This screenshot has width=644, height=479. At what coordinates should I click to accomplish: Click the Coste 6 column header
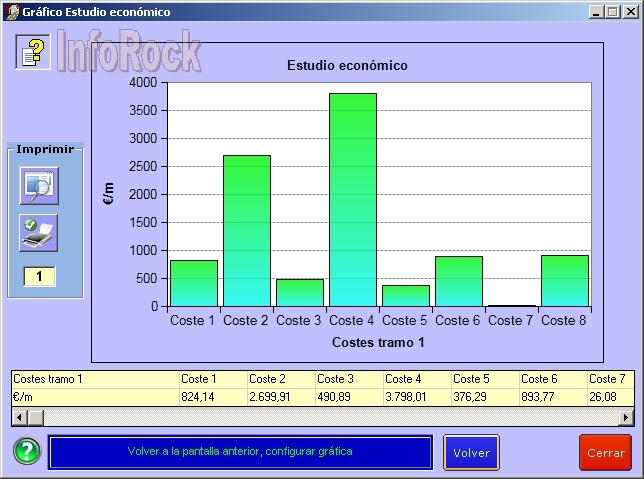tap(552, 379)
